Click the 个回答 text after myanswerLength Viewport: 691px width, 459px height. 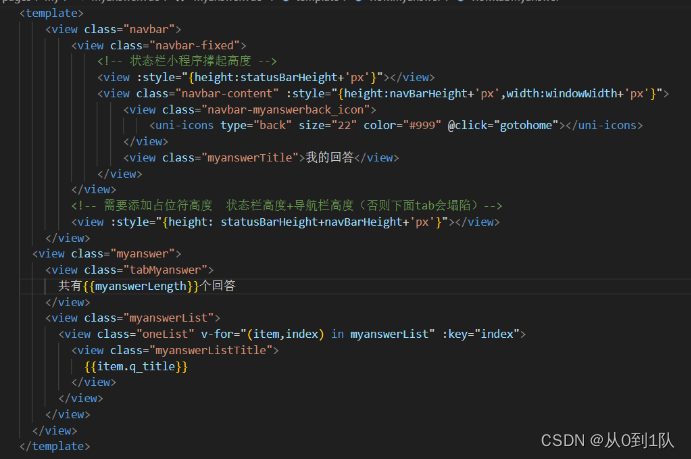(217, 286)
